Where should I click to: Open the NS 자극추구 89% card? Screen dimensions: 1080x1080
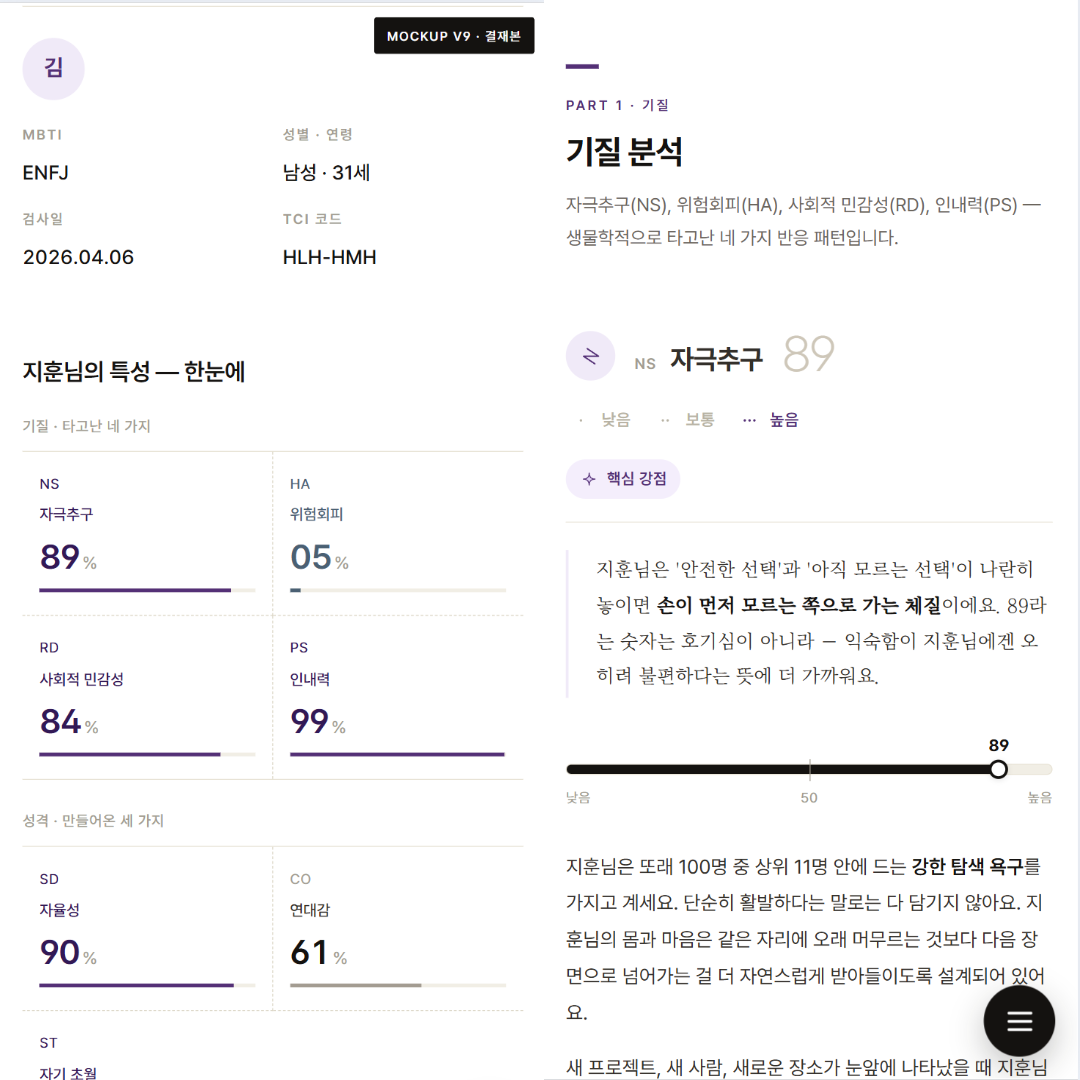(147, 534)
